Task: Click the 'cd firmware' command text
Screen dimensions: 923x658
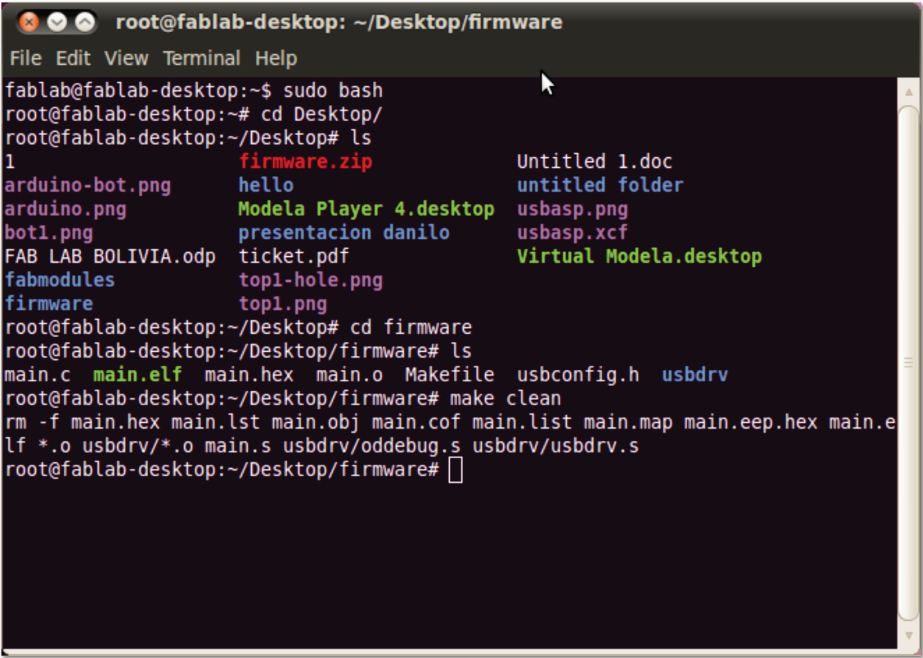Action: (x=411, y=328)
